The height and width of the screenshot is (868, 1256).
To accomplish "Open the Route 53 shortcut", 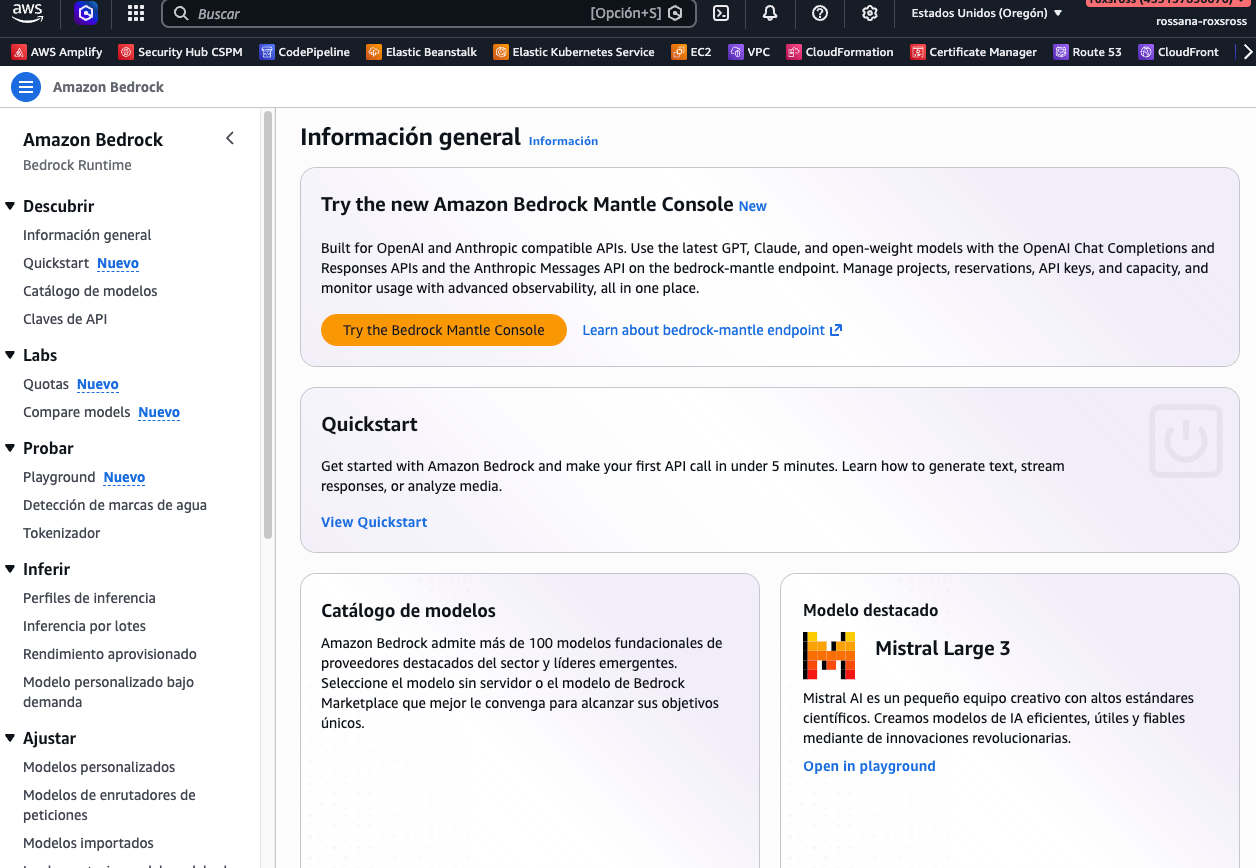I will (1087, 52).
